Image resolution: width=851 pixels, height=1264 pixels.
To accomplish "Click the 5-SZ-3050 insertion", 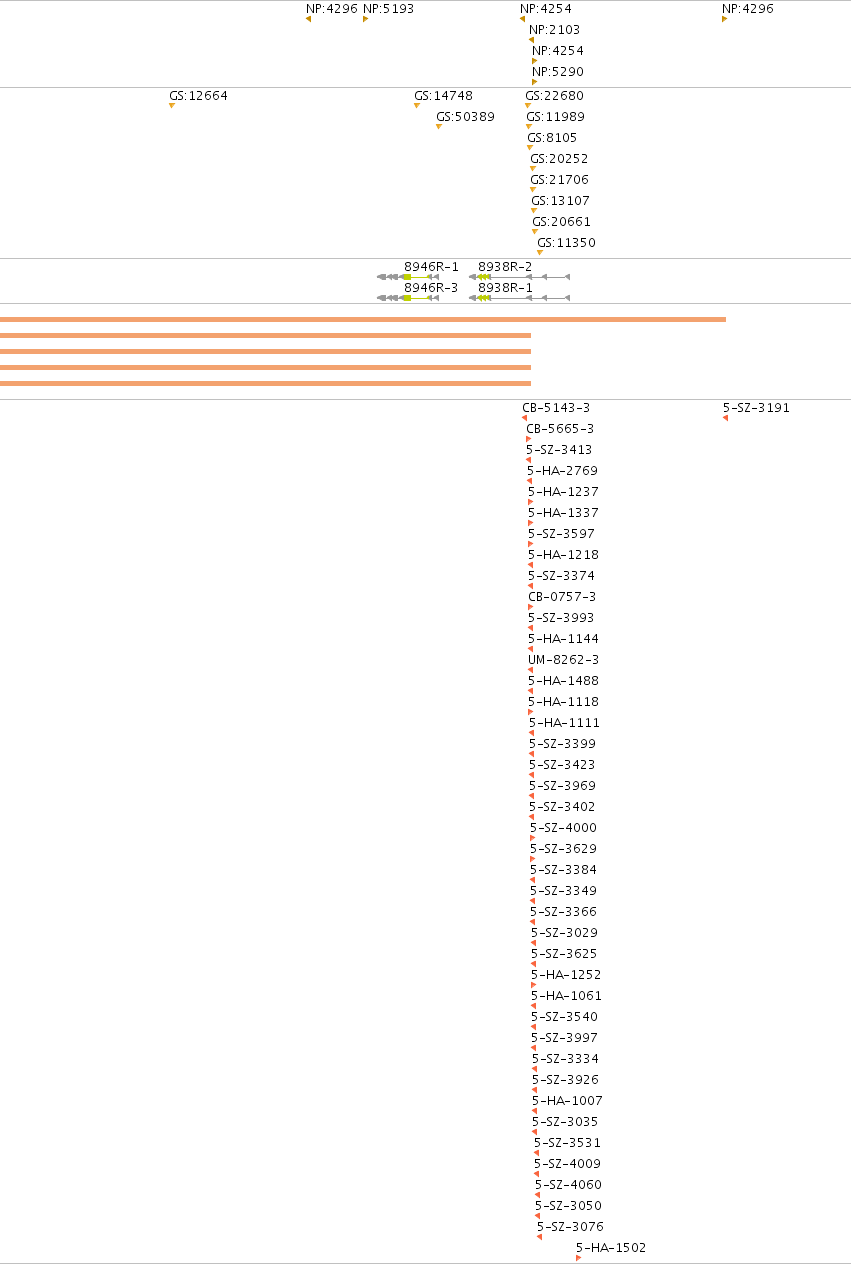I will click(568, 1206).
